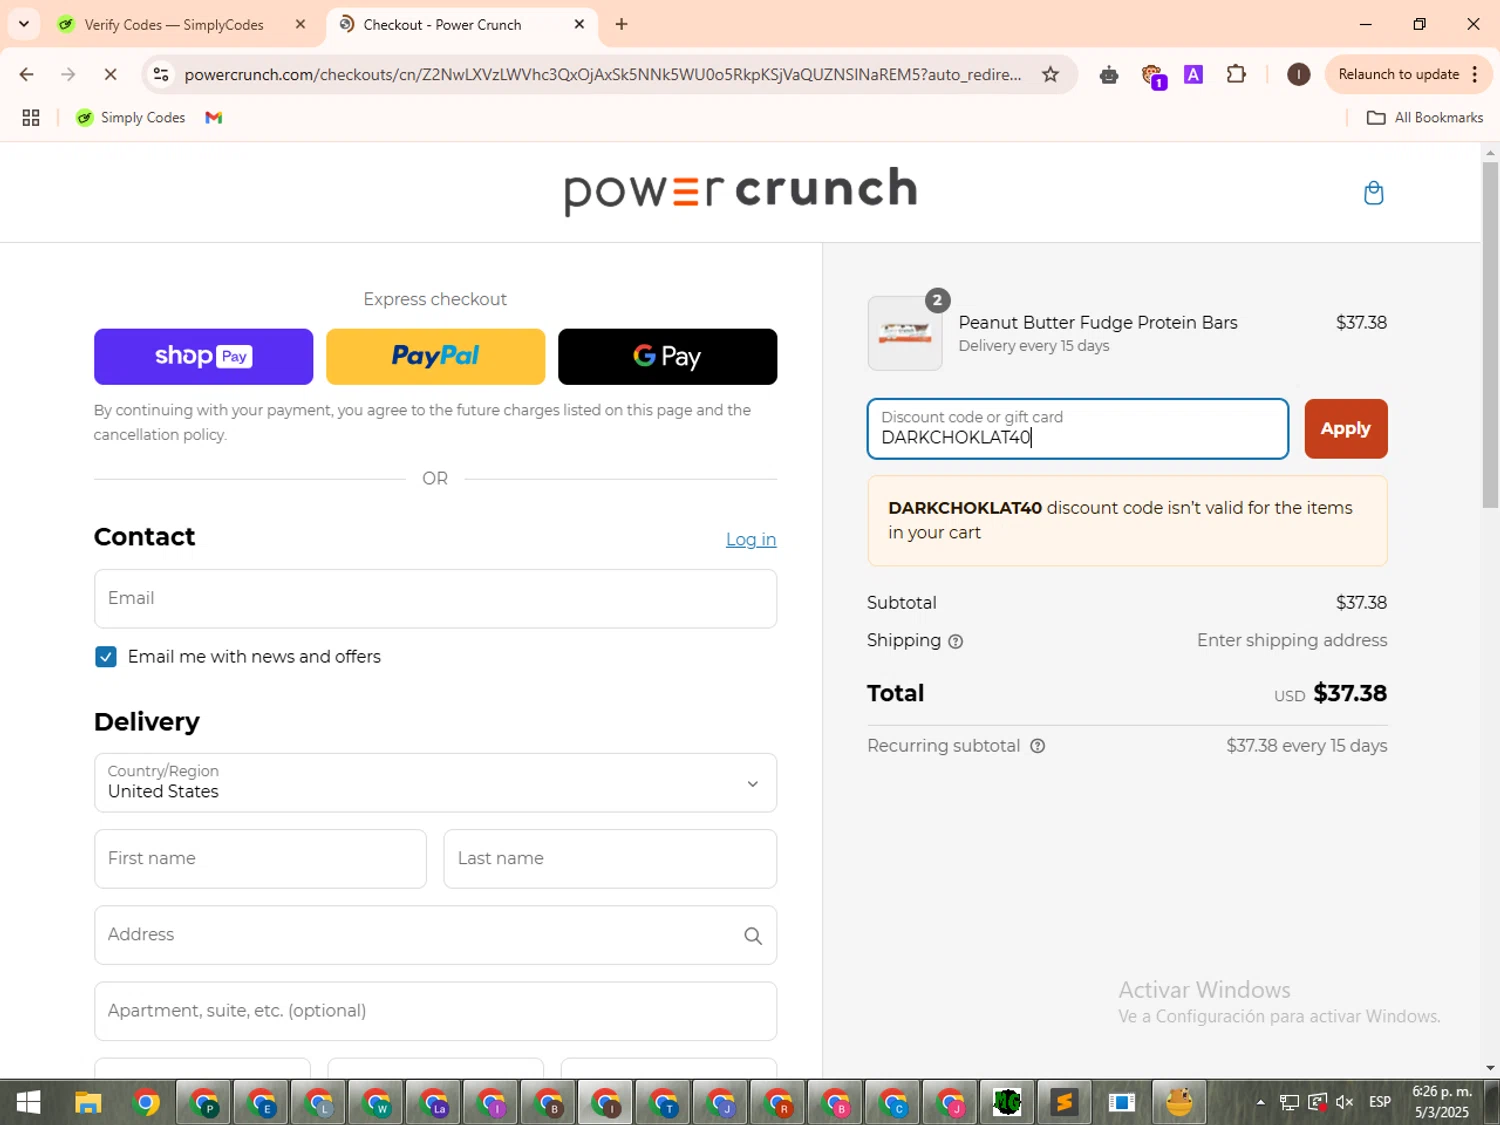
Task: Click the discount code invalid error message
Action: pos(1127,521)
